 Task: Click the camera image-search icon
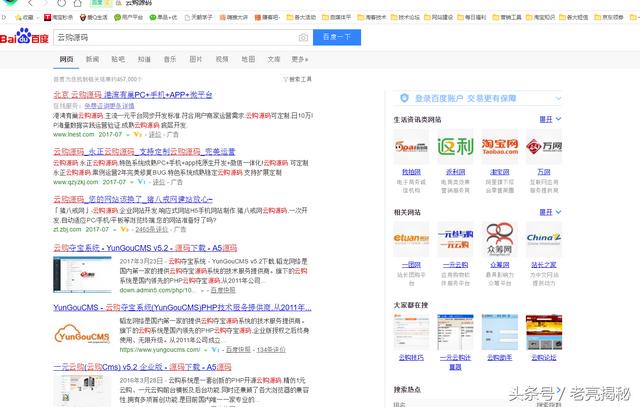303,38
